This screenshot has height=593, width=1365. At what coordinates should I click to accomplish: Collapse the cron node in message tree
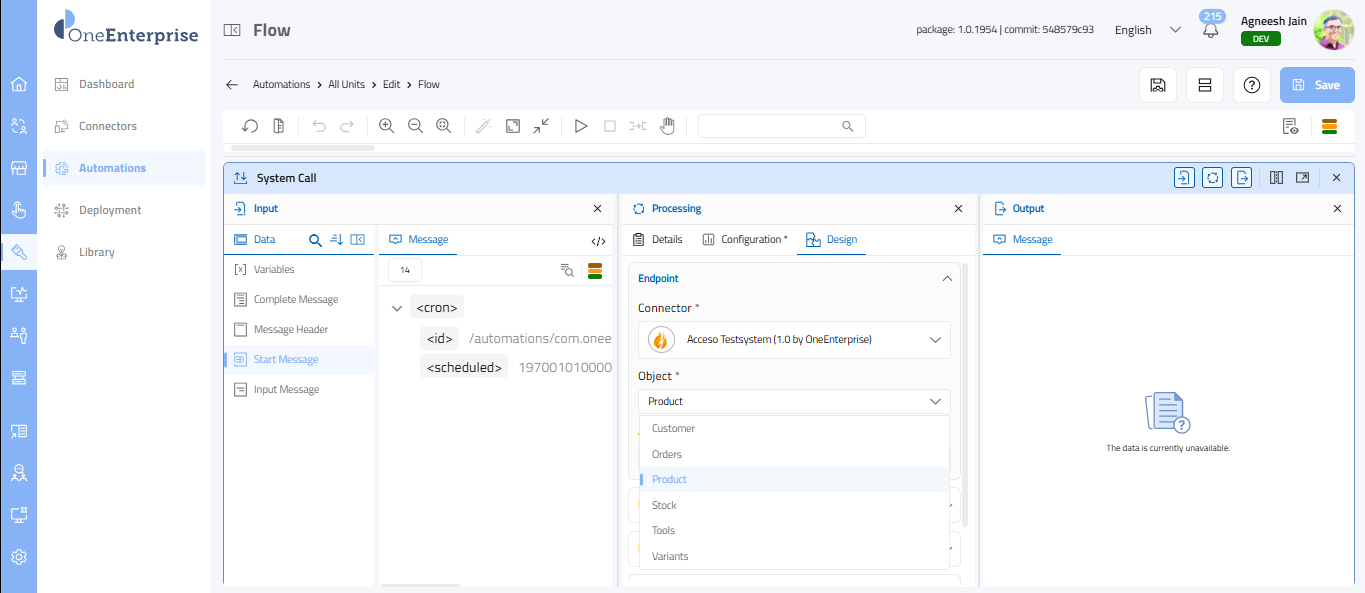pos(397,308)
